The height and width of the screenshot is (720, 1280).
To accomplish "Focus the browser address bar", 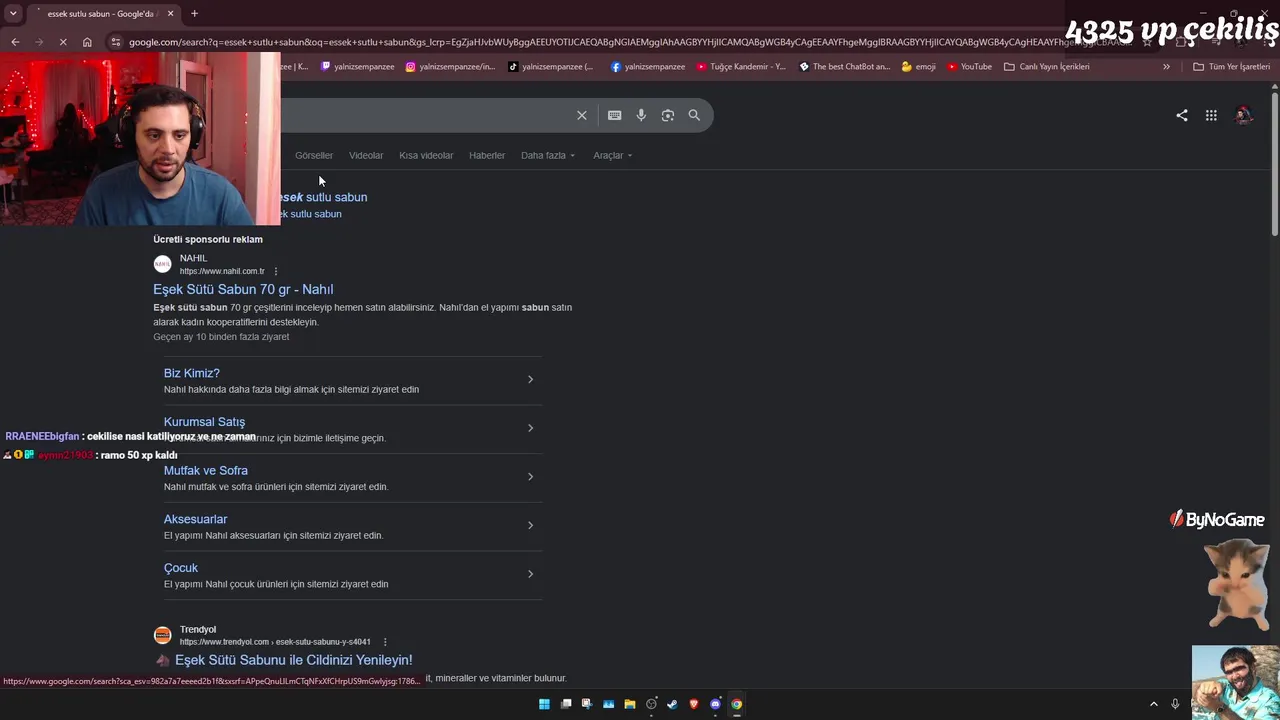I will pos(630,42).
